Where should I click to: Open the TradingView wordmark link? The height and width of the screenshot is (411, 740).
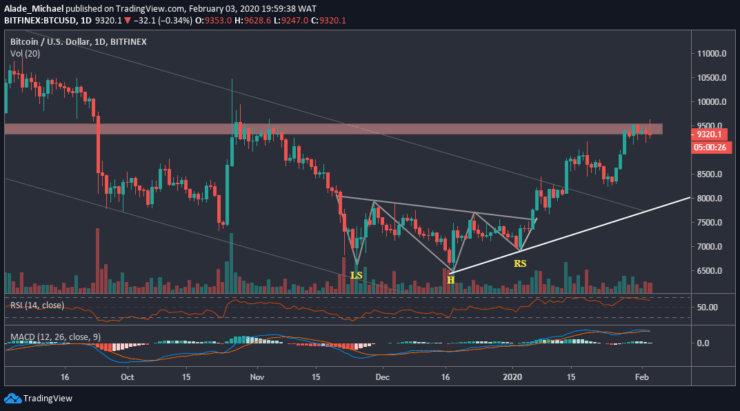pyautogui.click(x=48, y=398)
